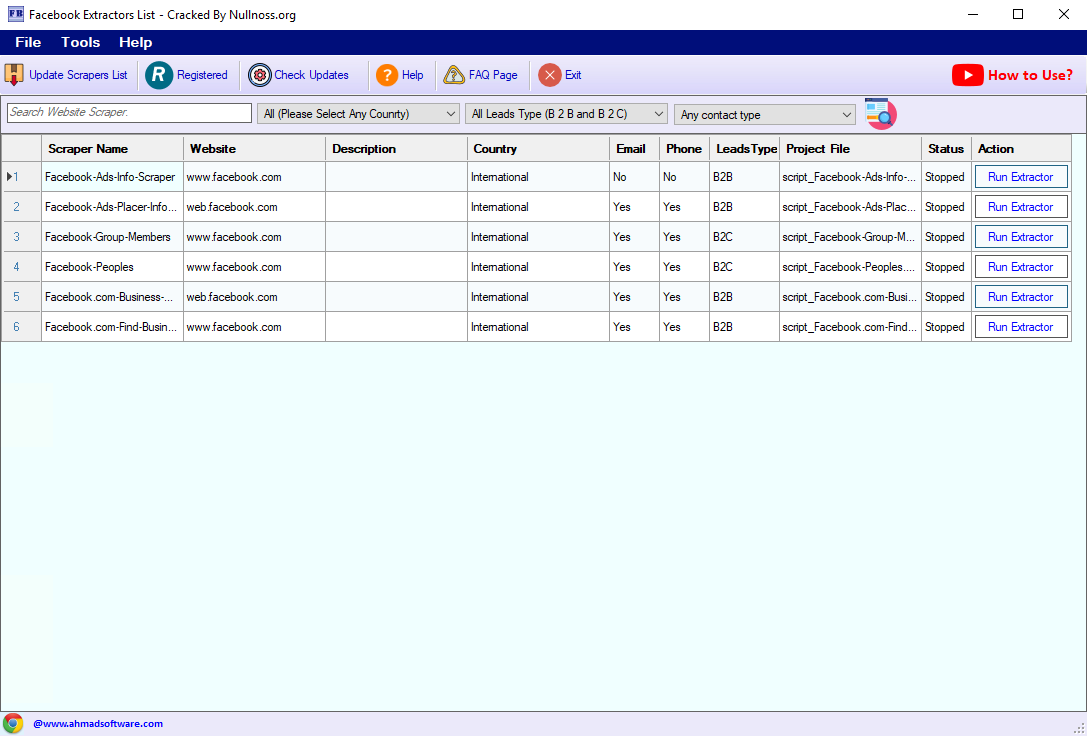Viewport: 1087px width, 736px height.
Task: Run Extractor for Facebook.com-Business row
Action: 1021,297
